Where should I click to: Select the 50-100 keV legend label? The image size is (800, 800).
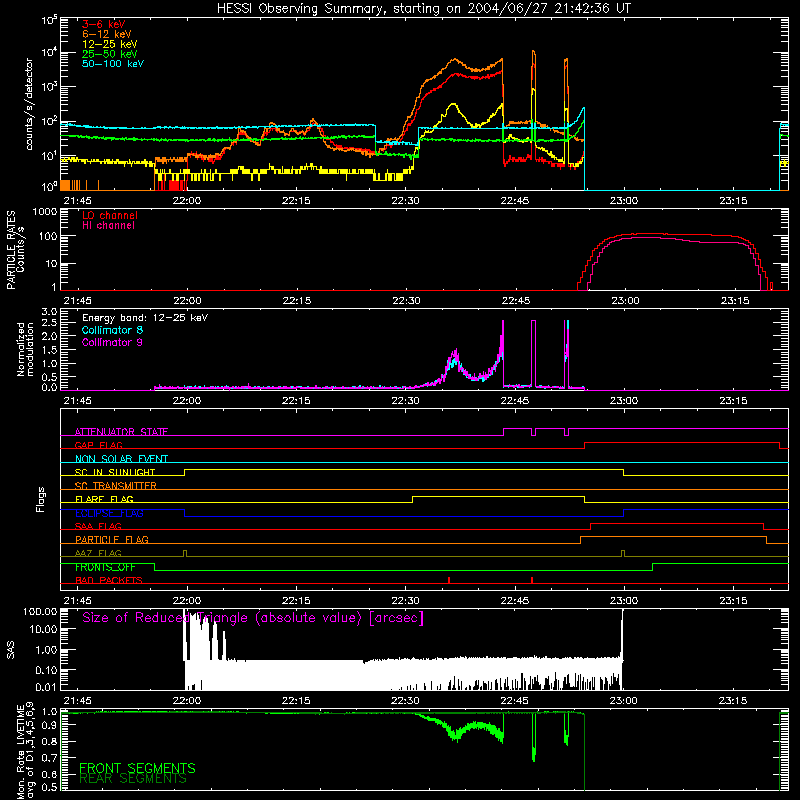(113, 64)
